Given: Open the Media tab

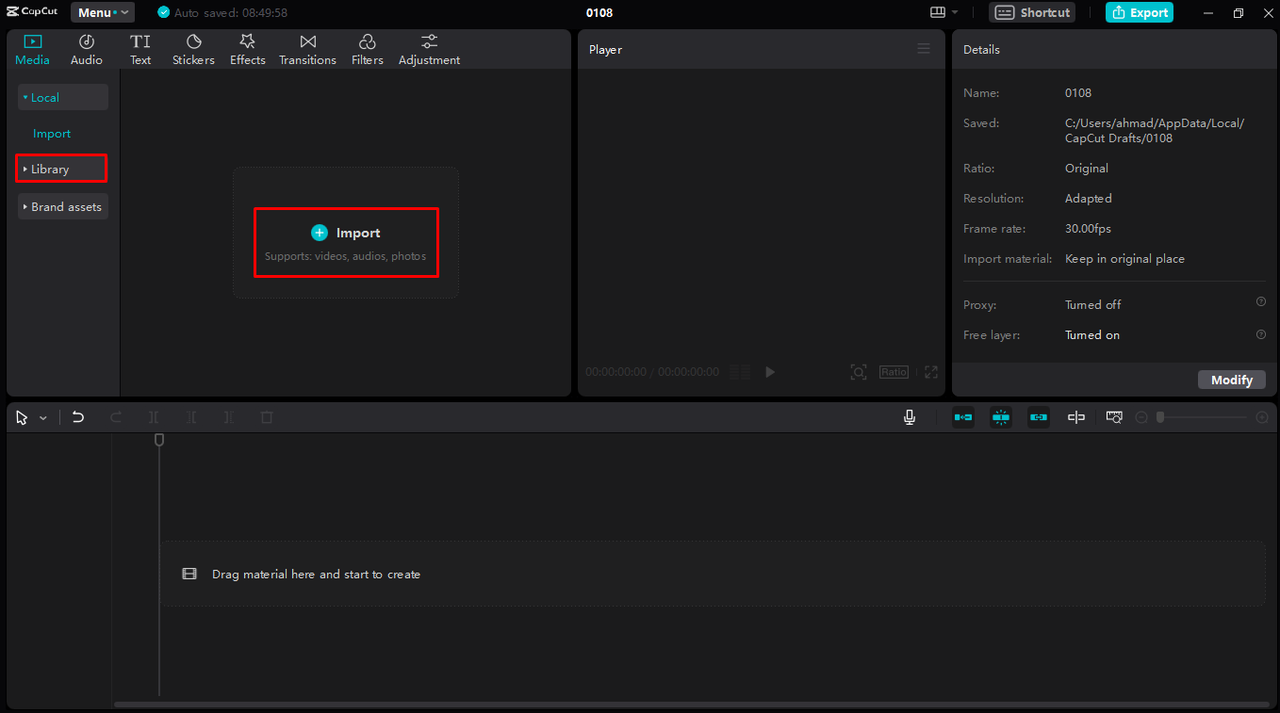Looking at the screenshot, I should point(32,50).
